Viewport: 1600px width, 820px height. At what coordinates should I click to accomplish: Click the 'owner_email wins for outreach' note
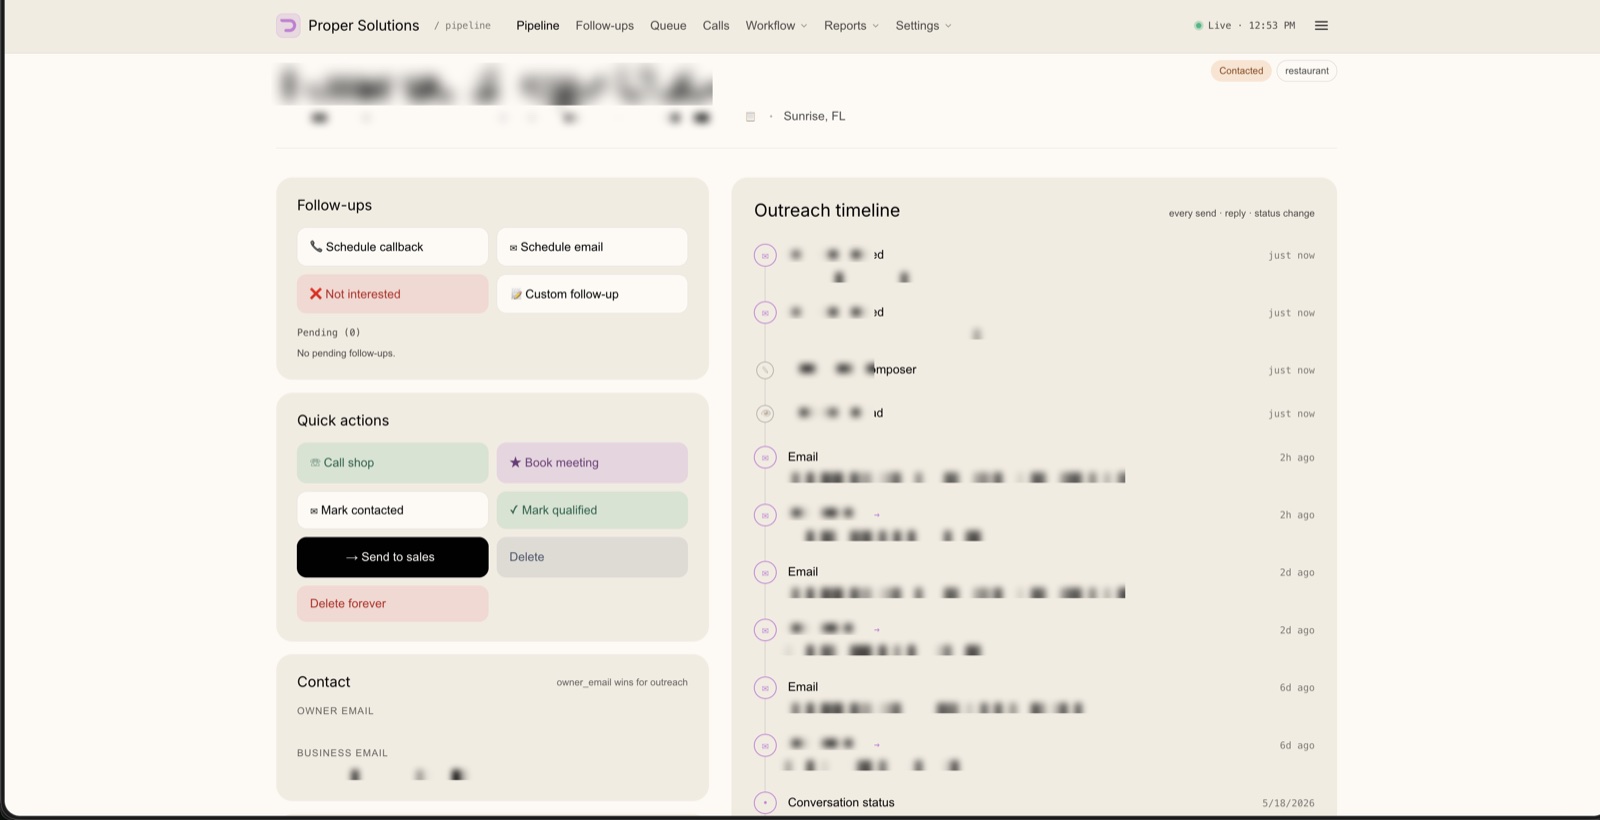pyautogui.click(x=622, y=683)
